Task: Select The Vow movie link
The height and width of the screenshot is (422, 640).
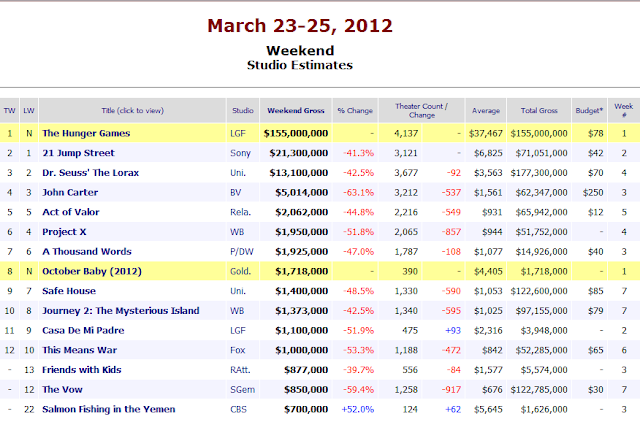Action: (62, 390)
